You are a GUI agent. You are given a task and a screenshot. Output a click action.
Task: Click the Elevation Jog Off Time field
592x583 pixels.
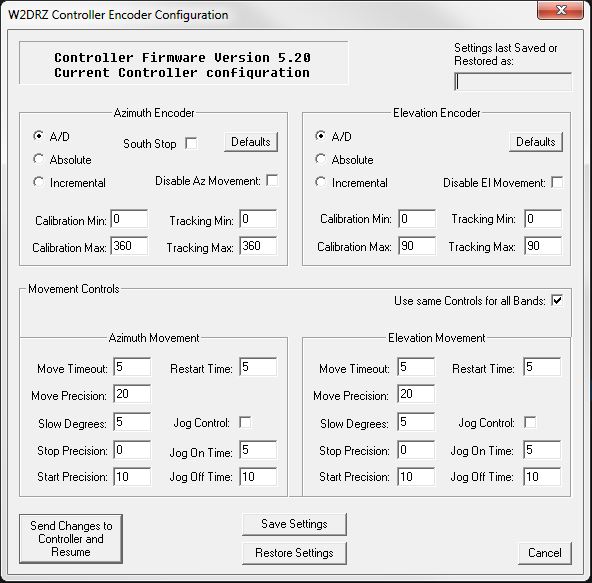pos(542,477)
